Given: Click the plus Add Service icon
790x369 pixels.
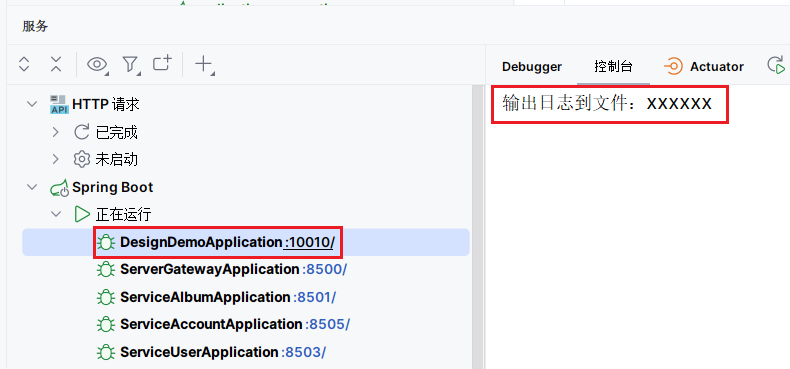Looking at the screenshot, I should click(204, 64).
